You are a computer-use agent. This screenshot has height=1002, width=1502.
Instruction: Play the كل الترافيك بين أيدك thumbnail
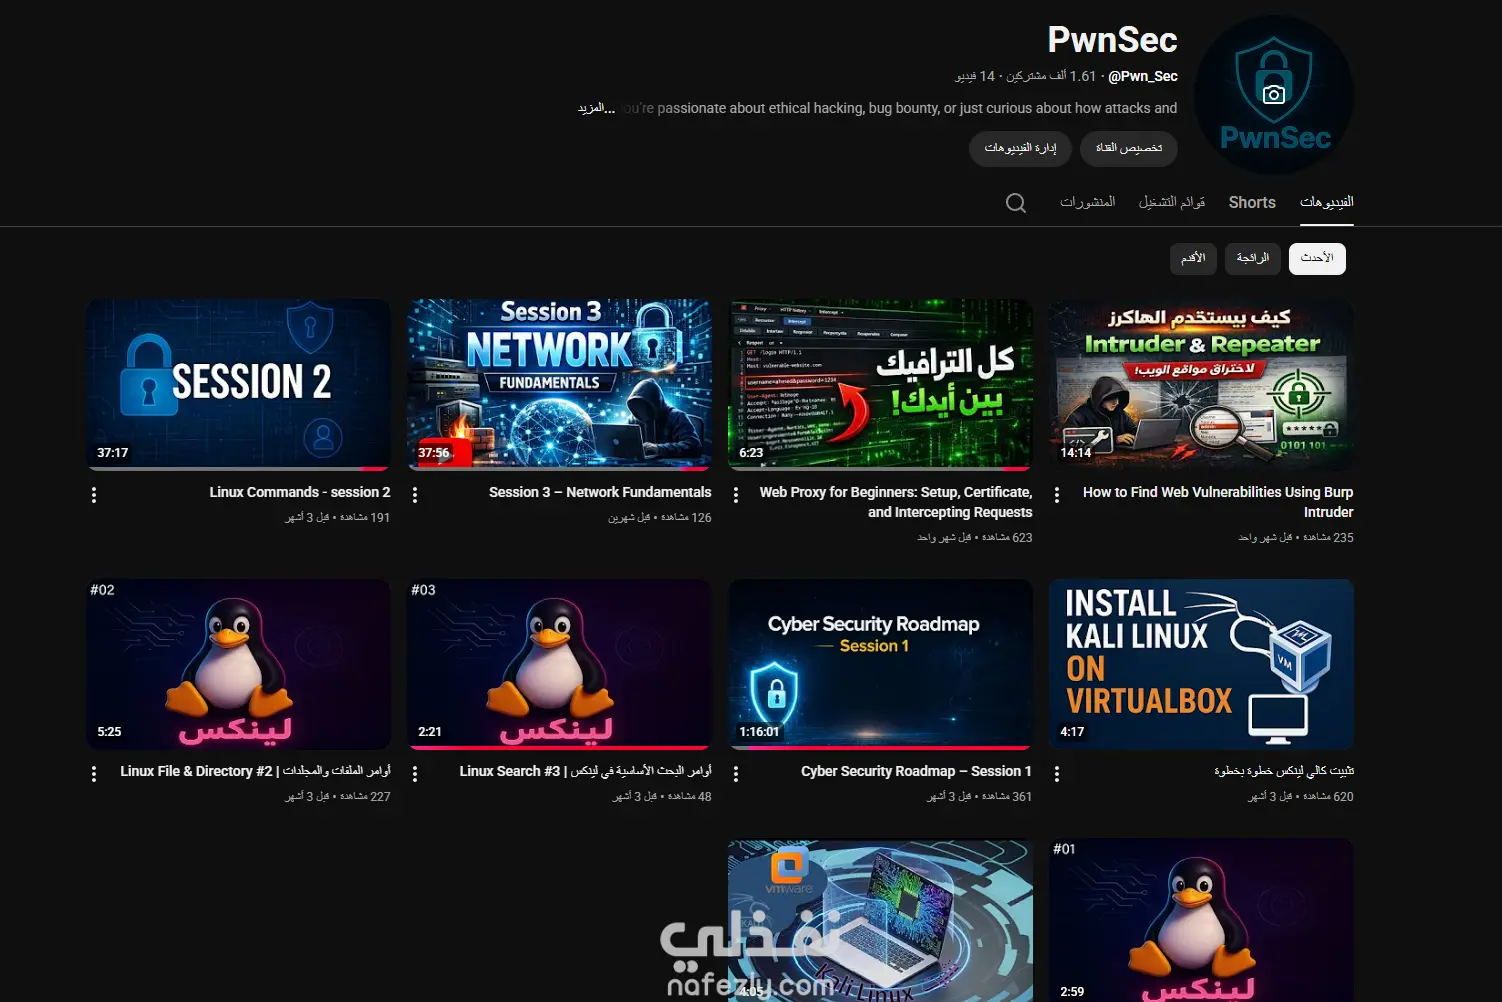pyautogui.click(x=880, y=384)
